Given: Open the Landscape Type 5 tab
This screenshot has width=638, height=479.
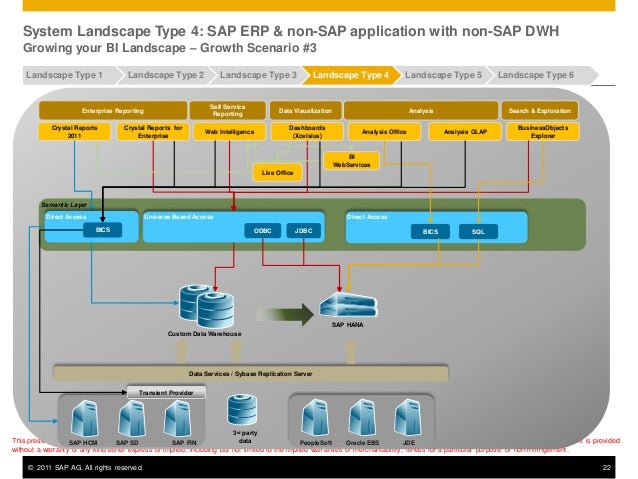Looking at the screenshot, I should pyautogui.click(x=443, y=75).
